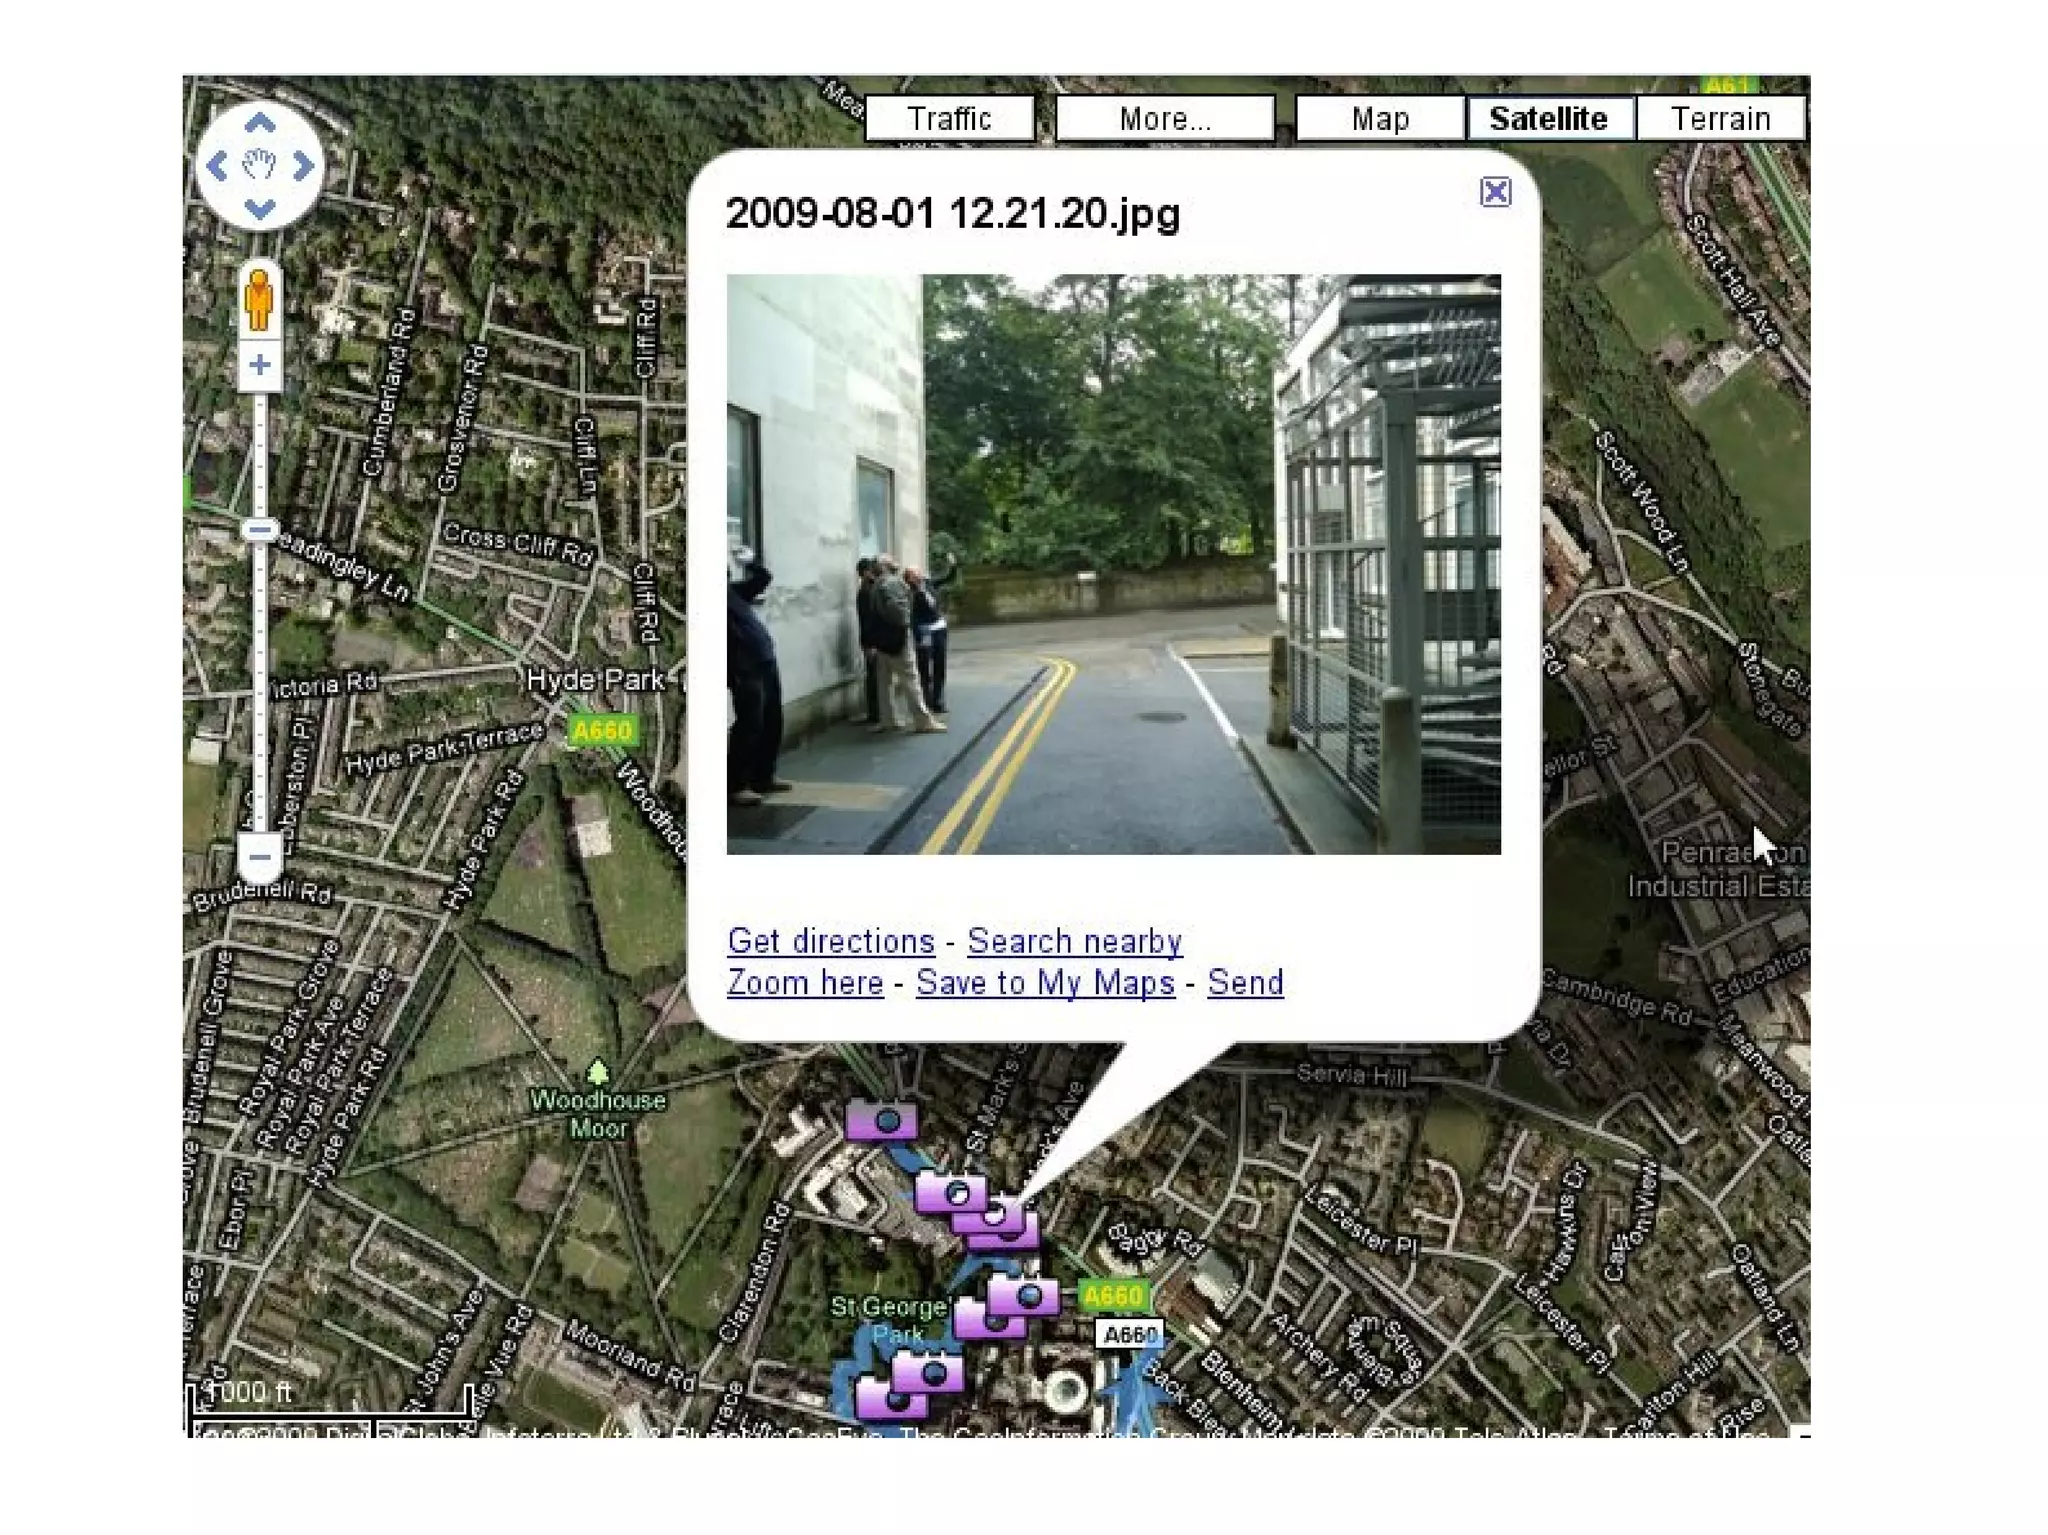Toggle the Traffic overlay

pos(949,119)
